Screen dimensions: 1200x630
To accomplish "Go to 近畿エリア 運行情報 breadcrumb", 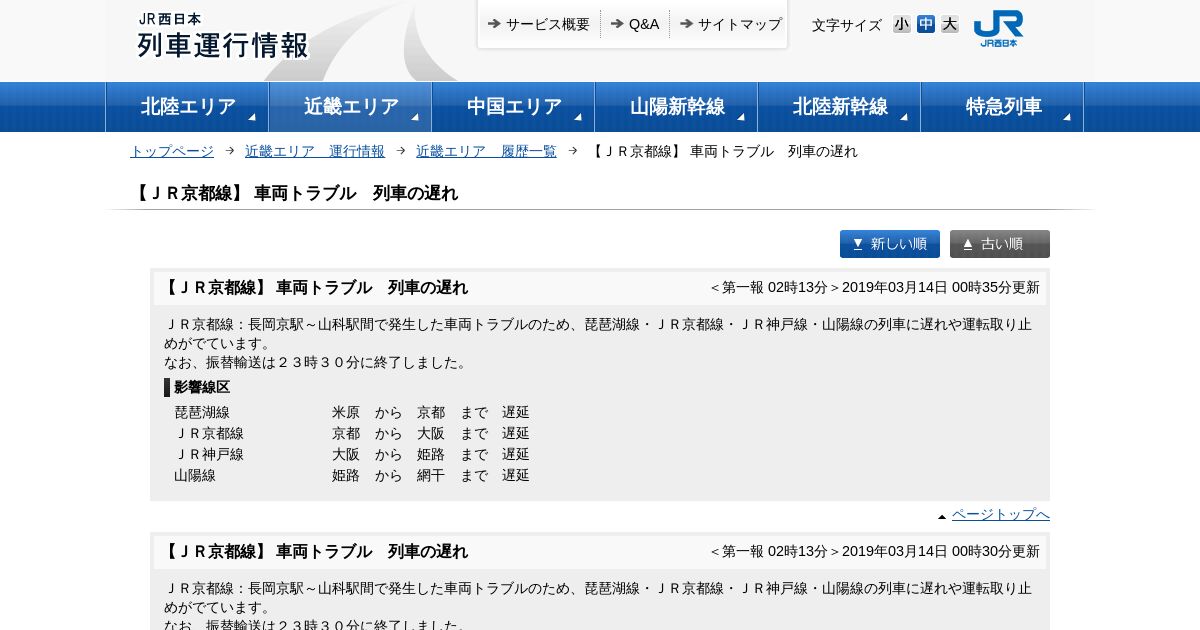I will [x=315, y=151].
